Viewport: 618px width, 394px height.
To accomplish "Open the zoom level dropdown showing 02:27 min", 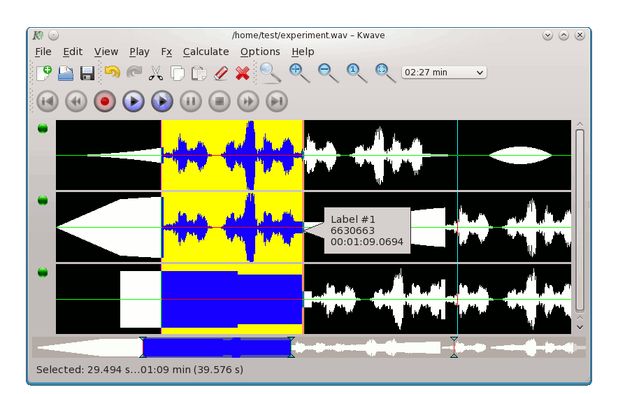I will pyautogui.click(x=444, y=72).
